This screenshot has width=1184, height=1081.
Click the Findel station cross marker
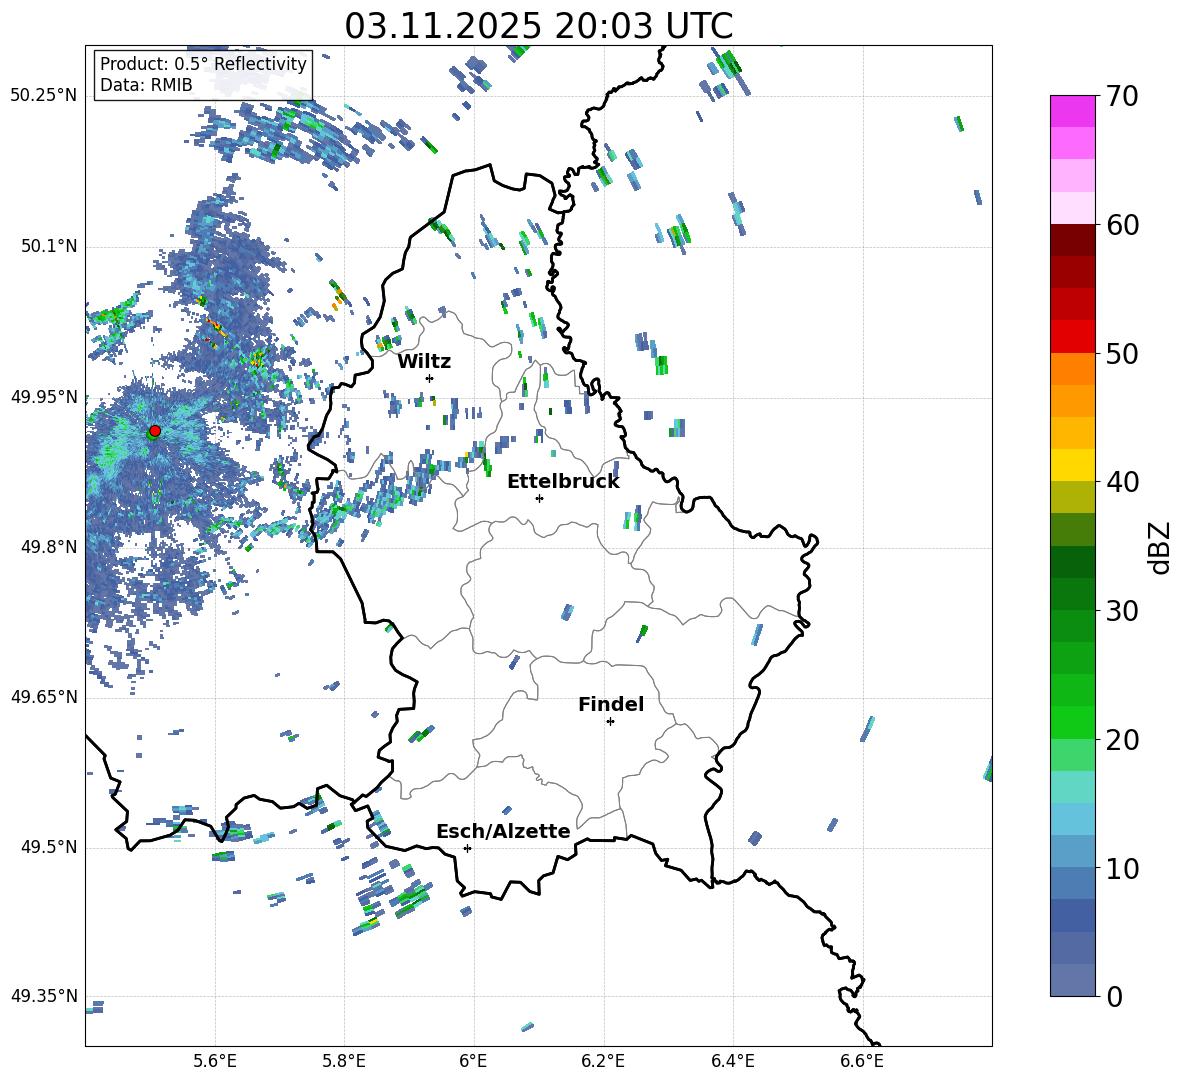point(610,722)
